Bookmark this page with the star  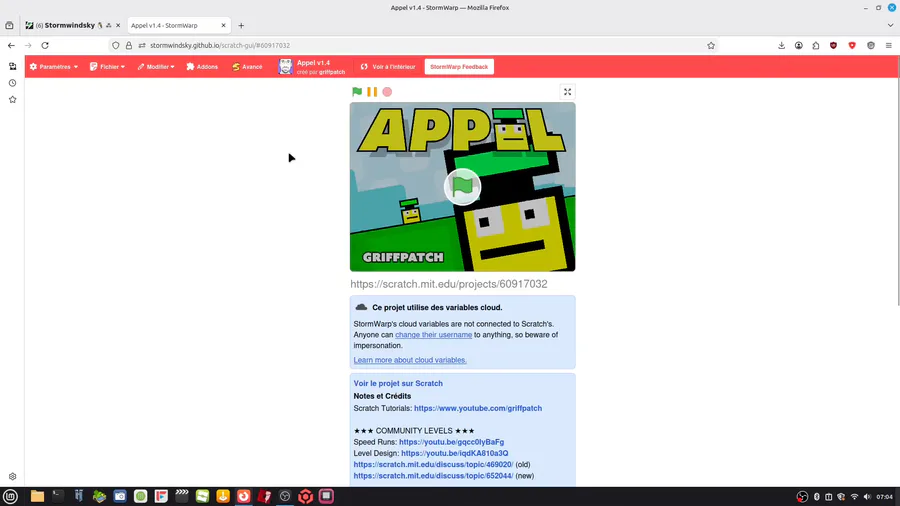pos(711,45)
